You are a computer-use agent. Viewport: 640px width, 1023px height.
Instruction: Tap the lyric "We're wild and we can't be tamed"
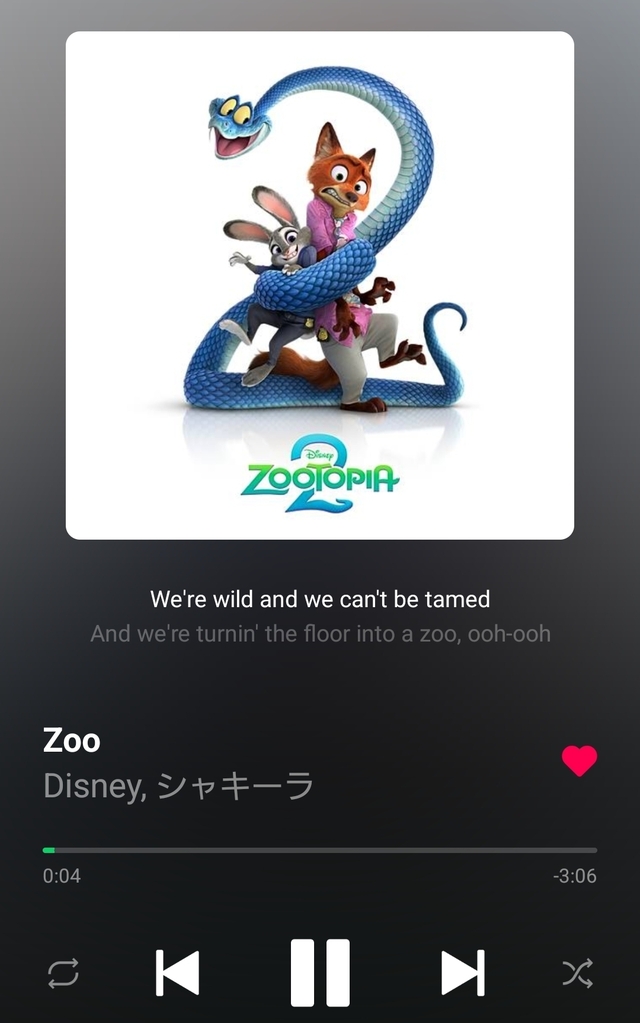click(x=320, y=599)
